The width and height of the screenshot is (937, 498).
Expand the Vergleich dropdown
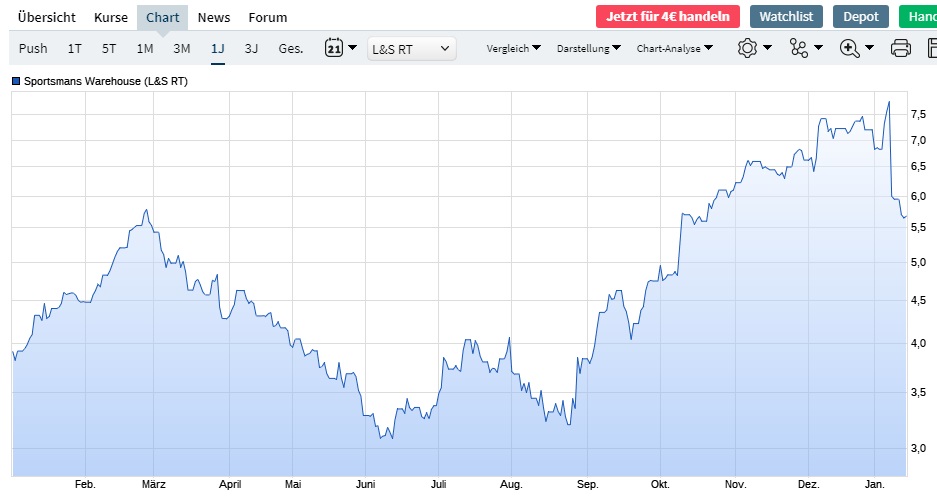[513, 48]
